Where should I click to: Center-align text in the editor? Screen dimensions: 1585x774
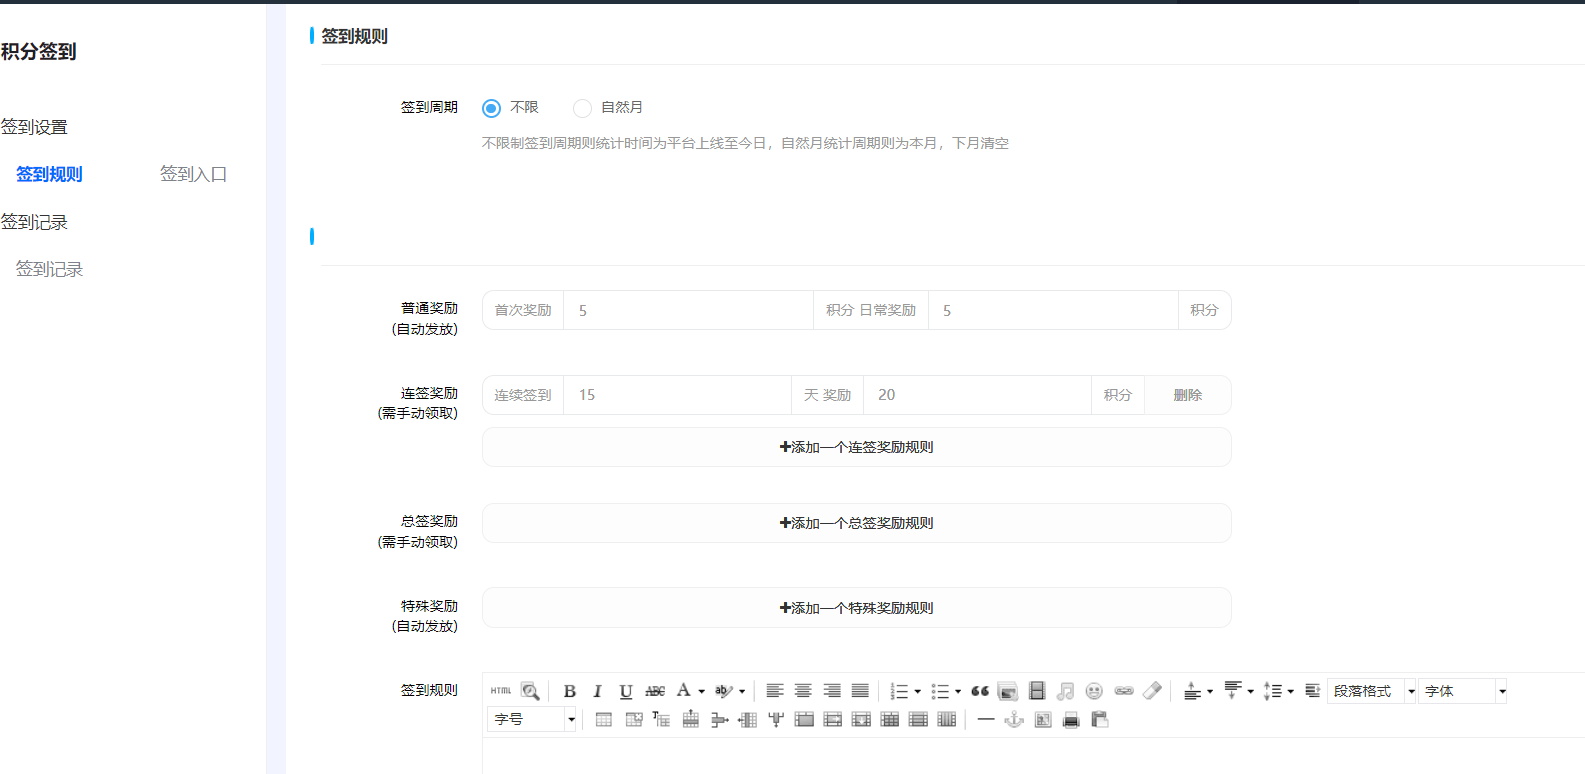[x=803, y=691]
